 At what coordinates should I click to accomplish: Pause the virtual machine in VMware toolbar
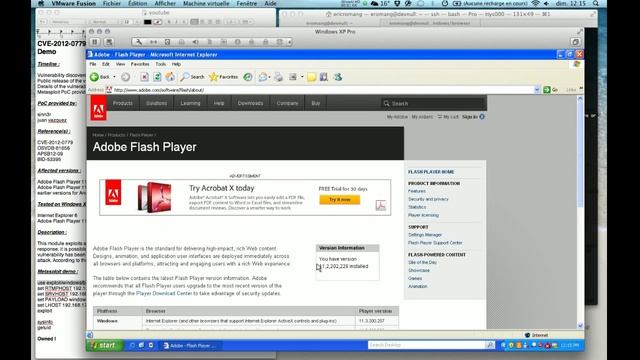pos(95,42)
